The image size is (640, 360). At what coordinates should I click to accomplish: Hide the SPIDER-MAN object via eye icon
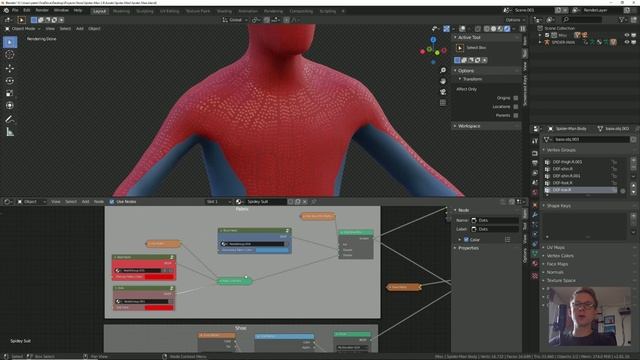pos(627,42)
